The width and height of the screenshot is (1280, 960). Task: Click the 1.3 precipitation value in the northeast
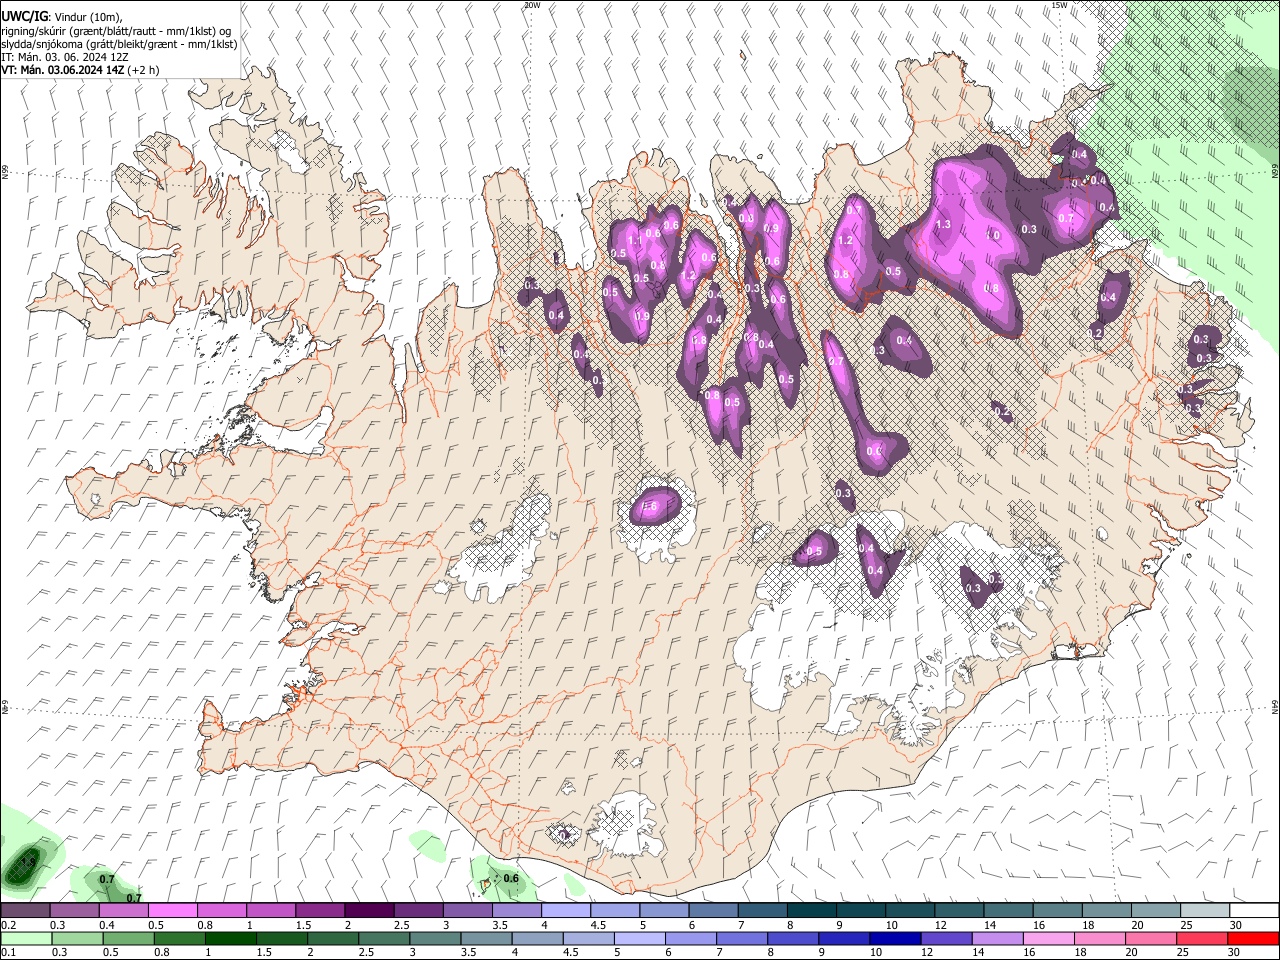942,225
